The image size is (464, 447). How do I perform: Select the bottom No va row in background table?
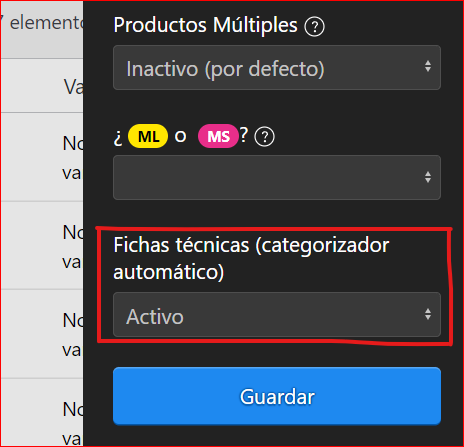coord(42,413)
